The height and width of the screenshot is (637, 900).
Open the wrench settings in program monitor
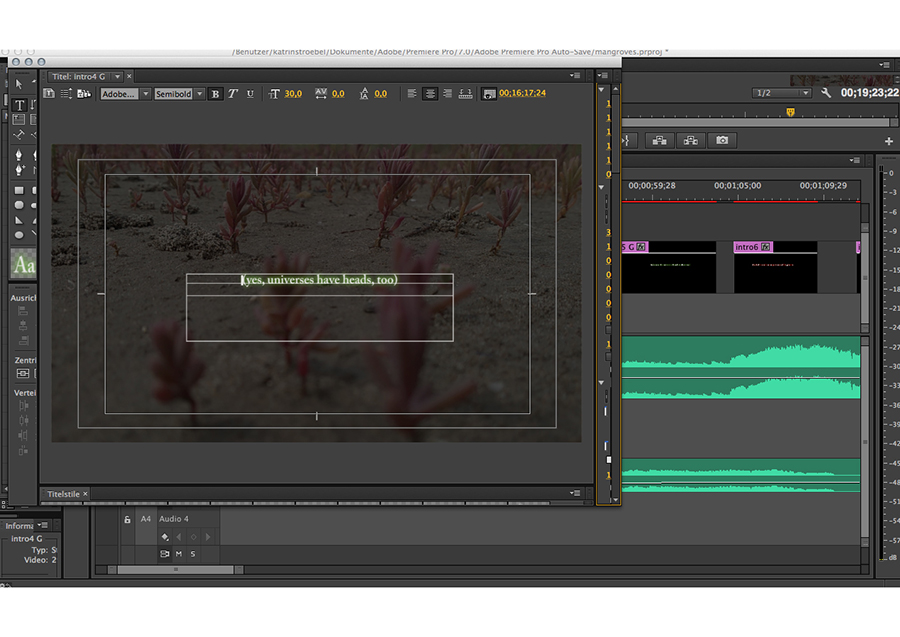pyautogui.click(x=826, y=93)
